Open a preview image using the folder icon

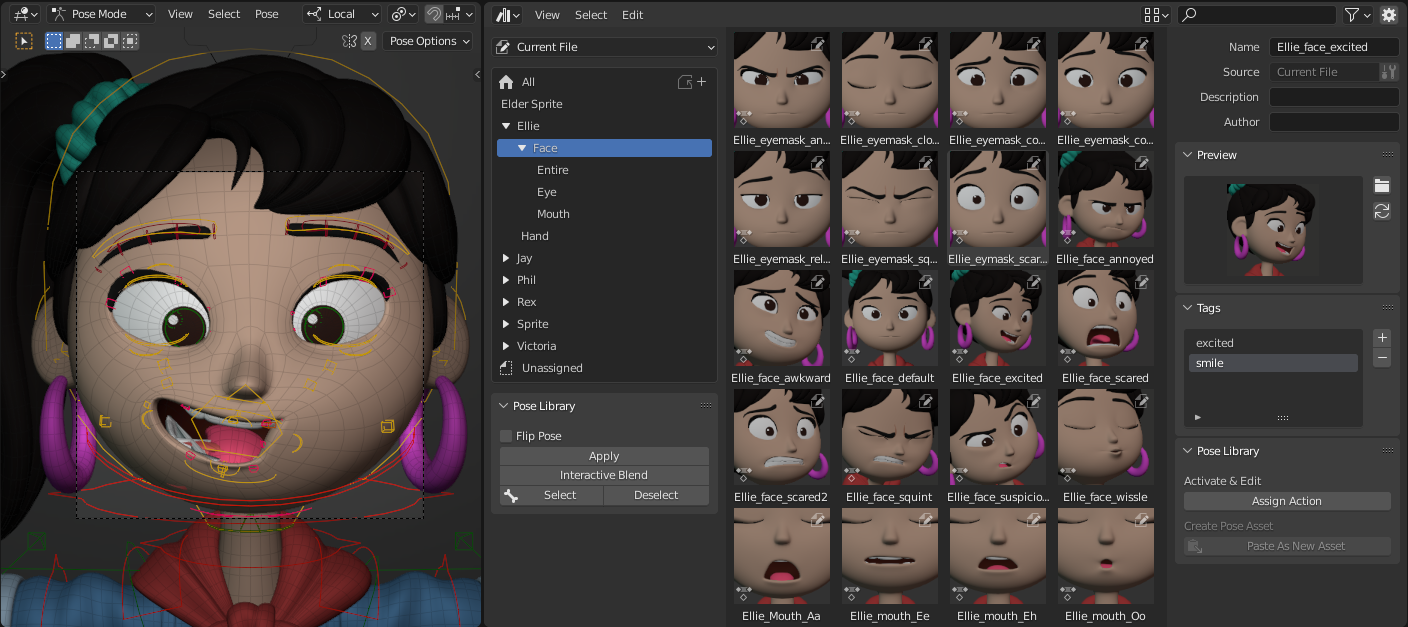pos(1382,185)
